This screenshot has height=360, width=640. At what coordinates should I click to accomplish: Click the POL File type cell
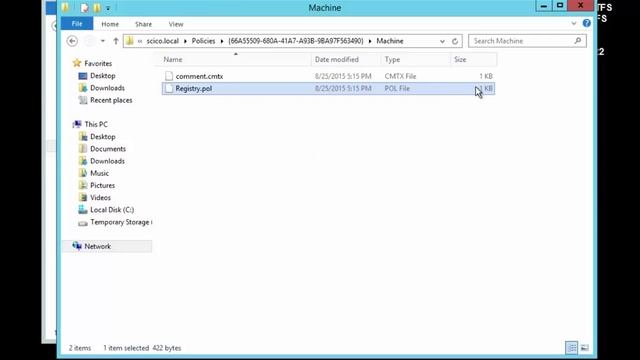397,89
